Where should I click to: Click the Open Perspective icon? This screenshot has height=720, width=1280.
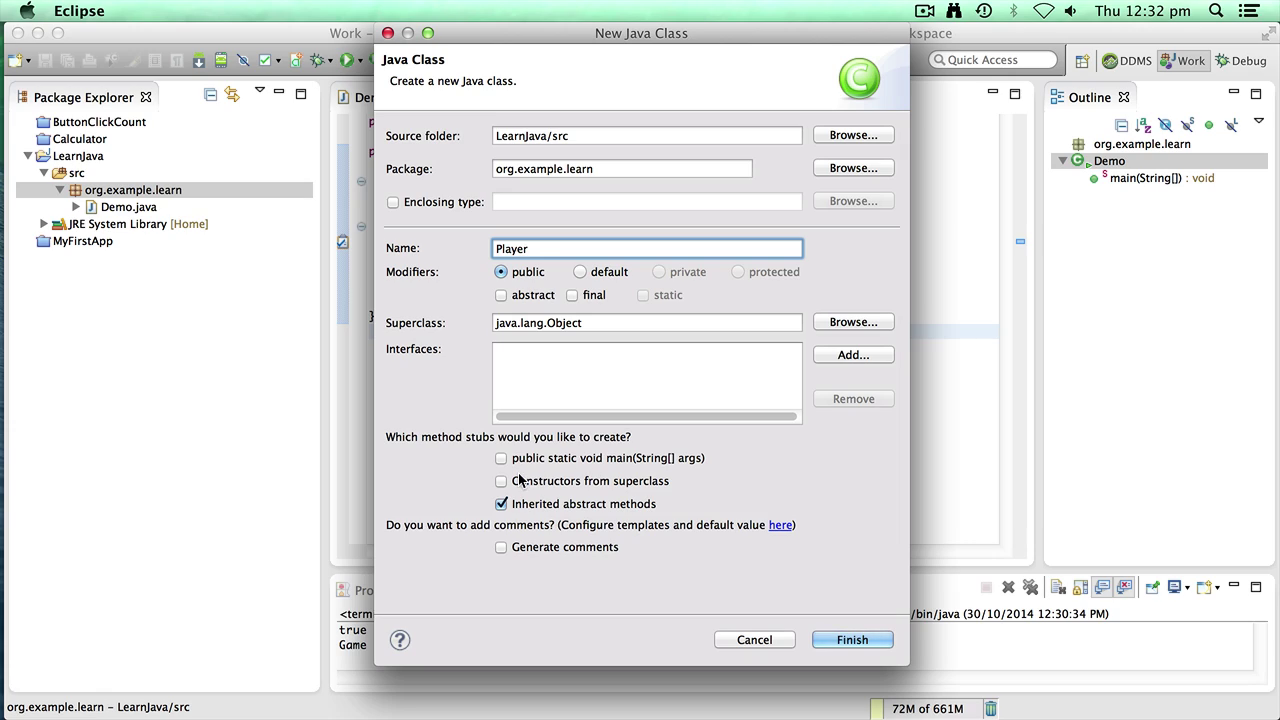tap(1082, 61)
